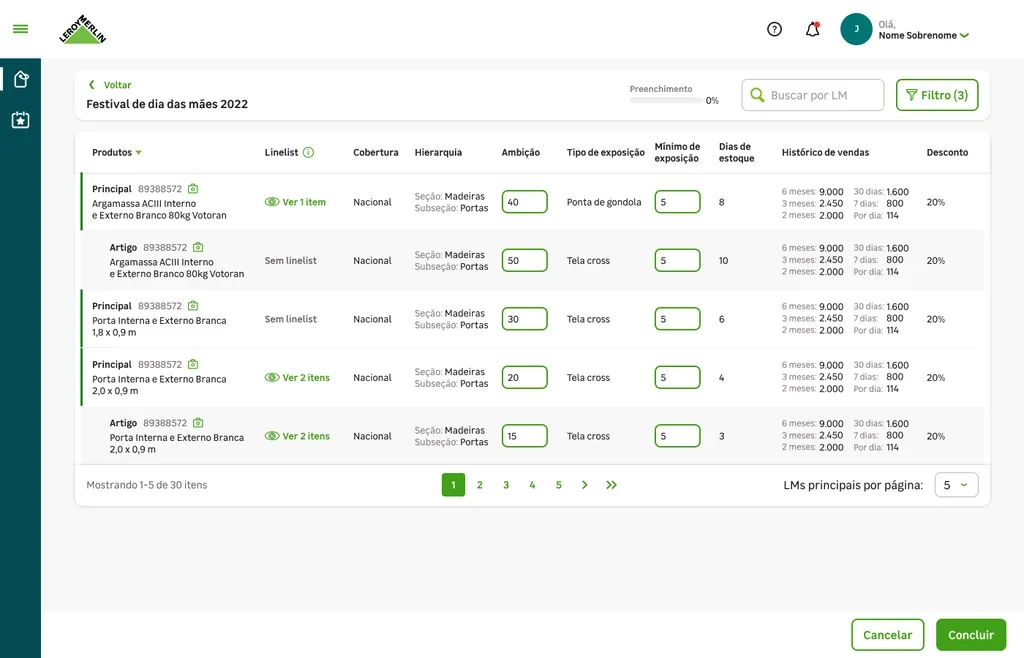This screenshot has height=658, width=1024.
Task: Click the Voltar back link
Action: (110, 85)
